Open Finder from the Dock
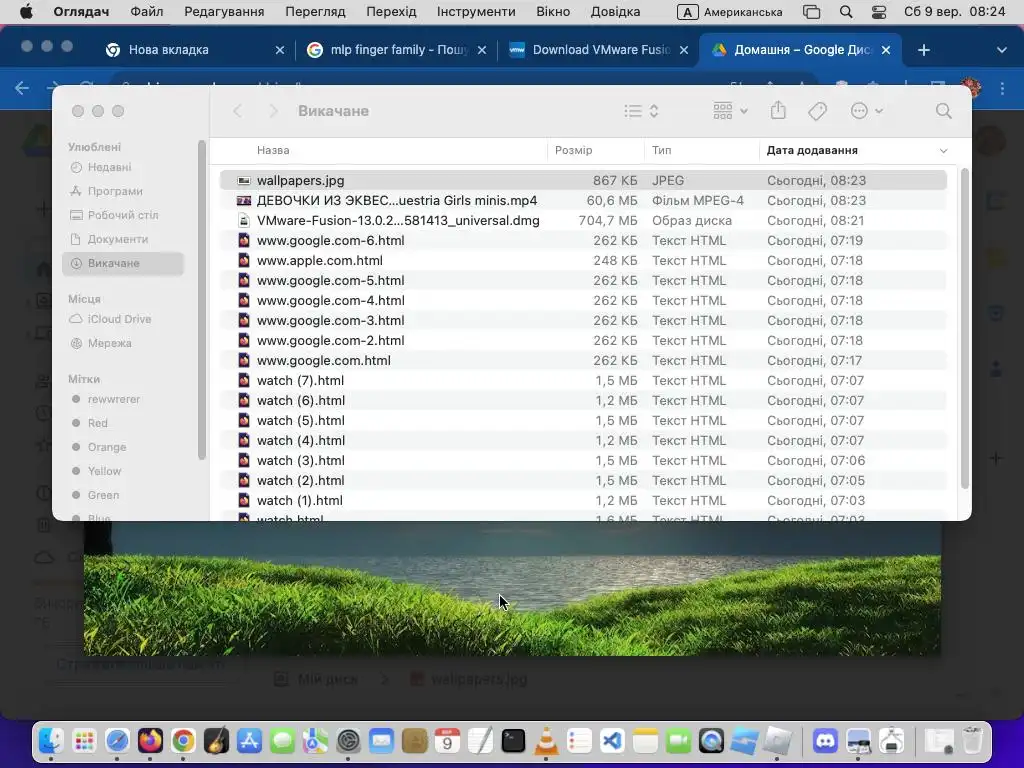 click(x=50, y=741)
